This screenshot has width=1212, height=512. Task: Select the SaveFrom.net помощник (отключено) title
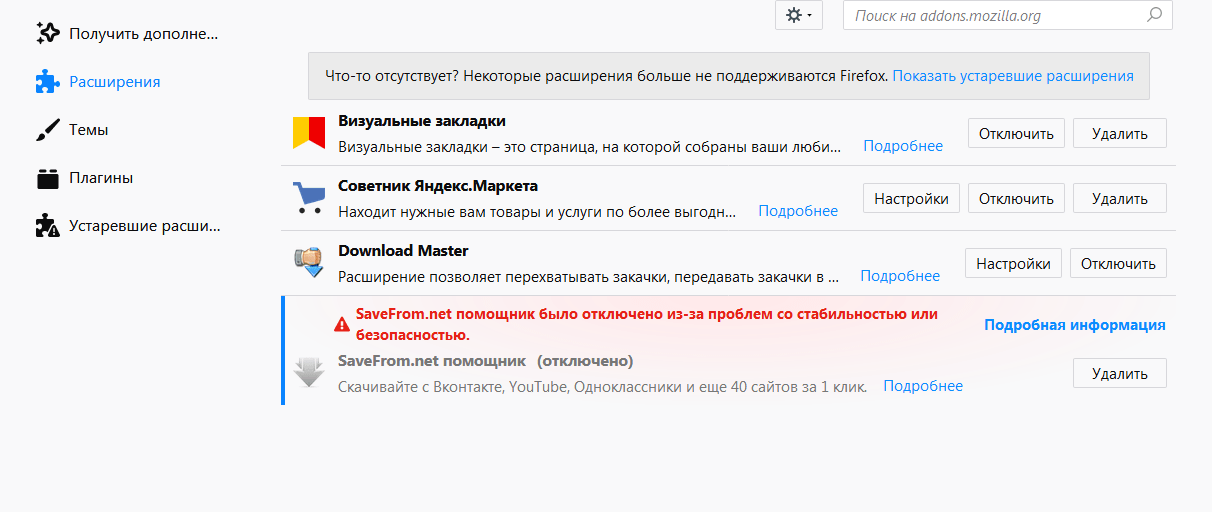coord(486,360)
